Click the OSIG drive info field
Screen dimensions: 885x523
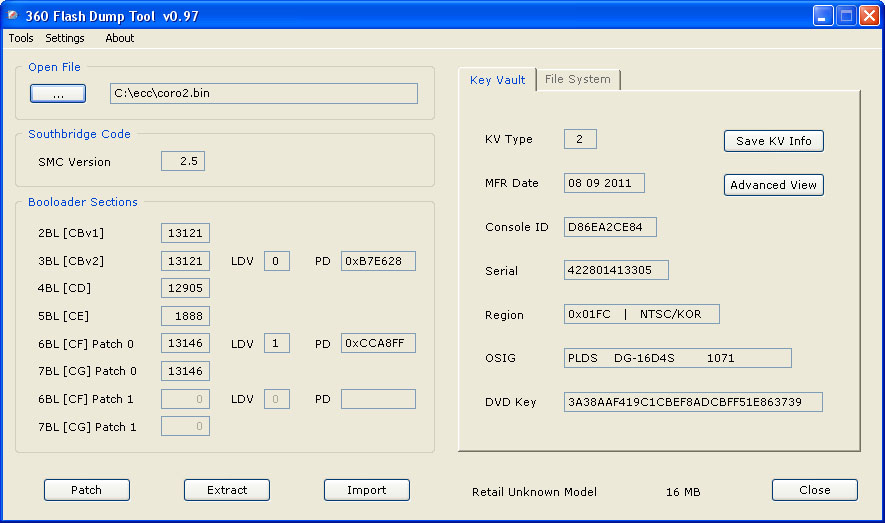click(677, 358)
